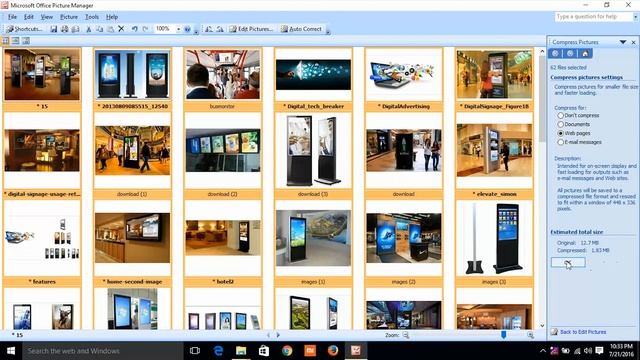Image resolution: width=640 pixels, height=360 pixels.
Task: Click the thumbnail scrollbar down arrow
Action: coord(542,325)
